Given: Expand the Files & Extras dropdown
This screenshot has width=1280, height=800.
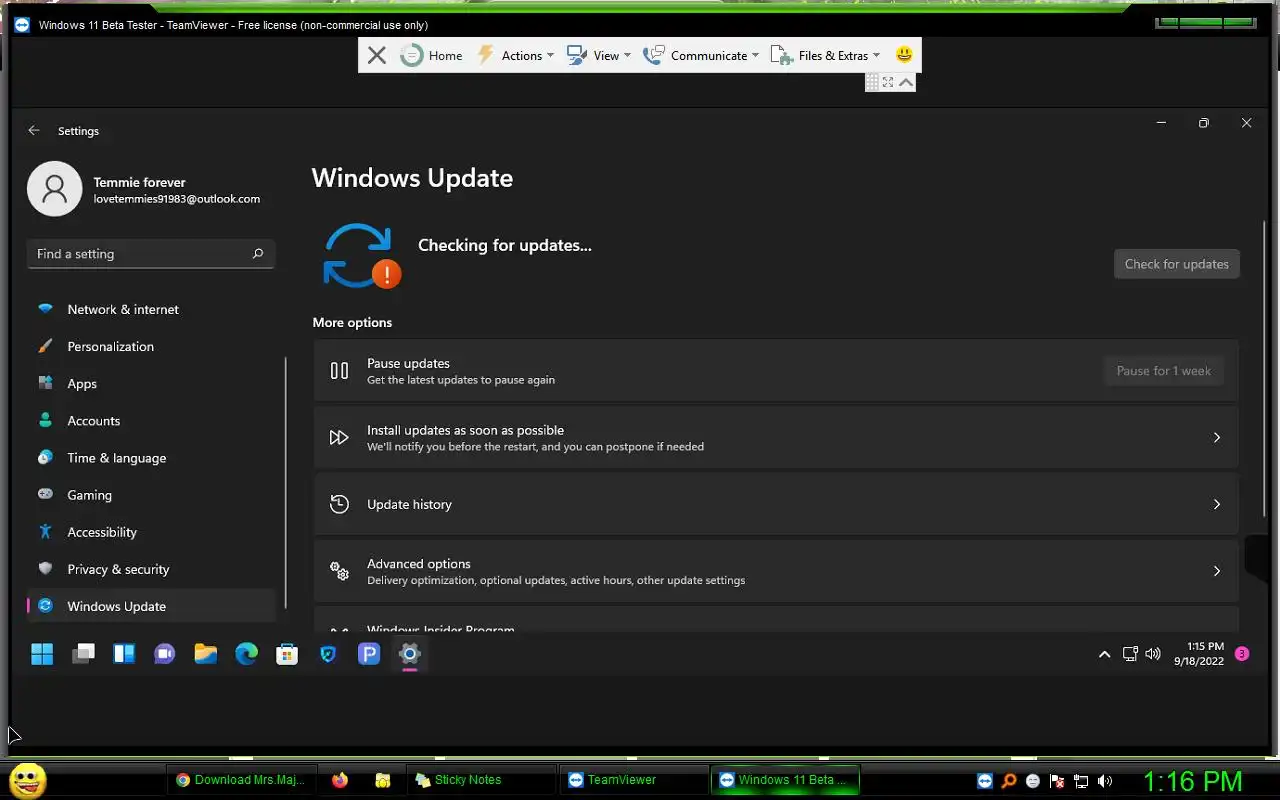Looking at the screenshot, I should (826, 56).
